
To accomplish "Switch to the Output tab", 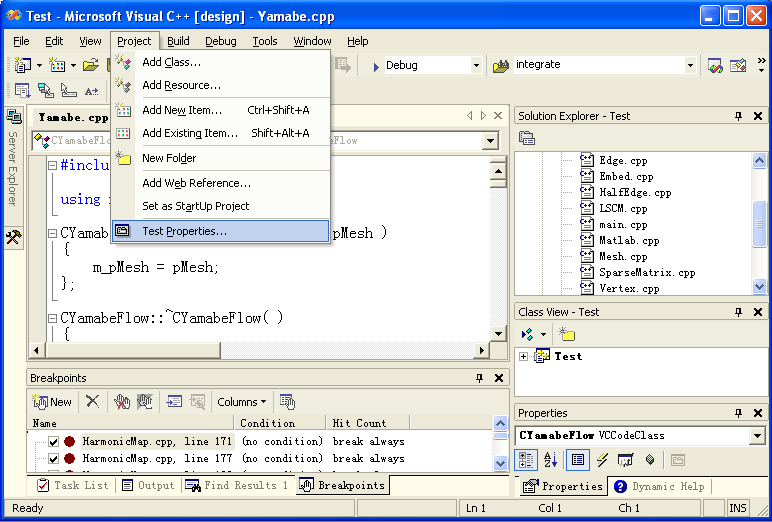I will point(148,485).
